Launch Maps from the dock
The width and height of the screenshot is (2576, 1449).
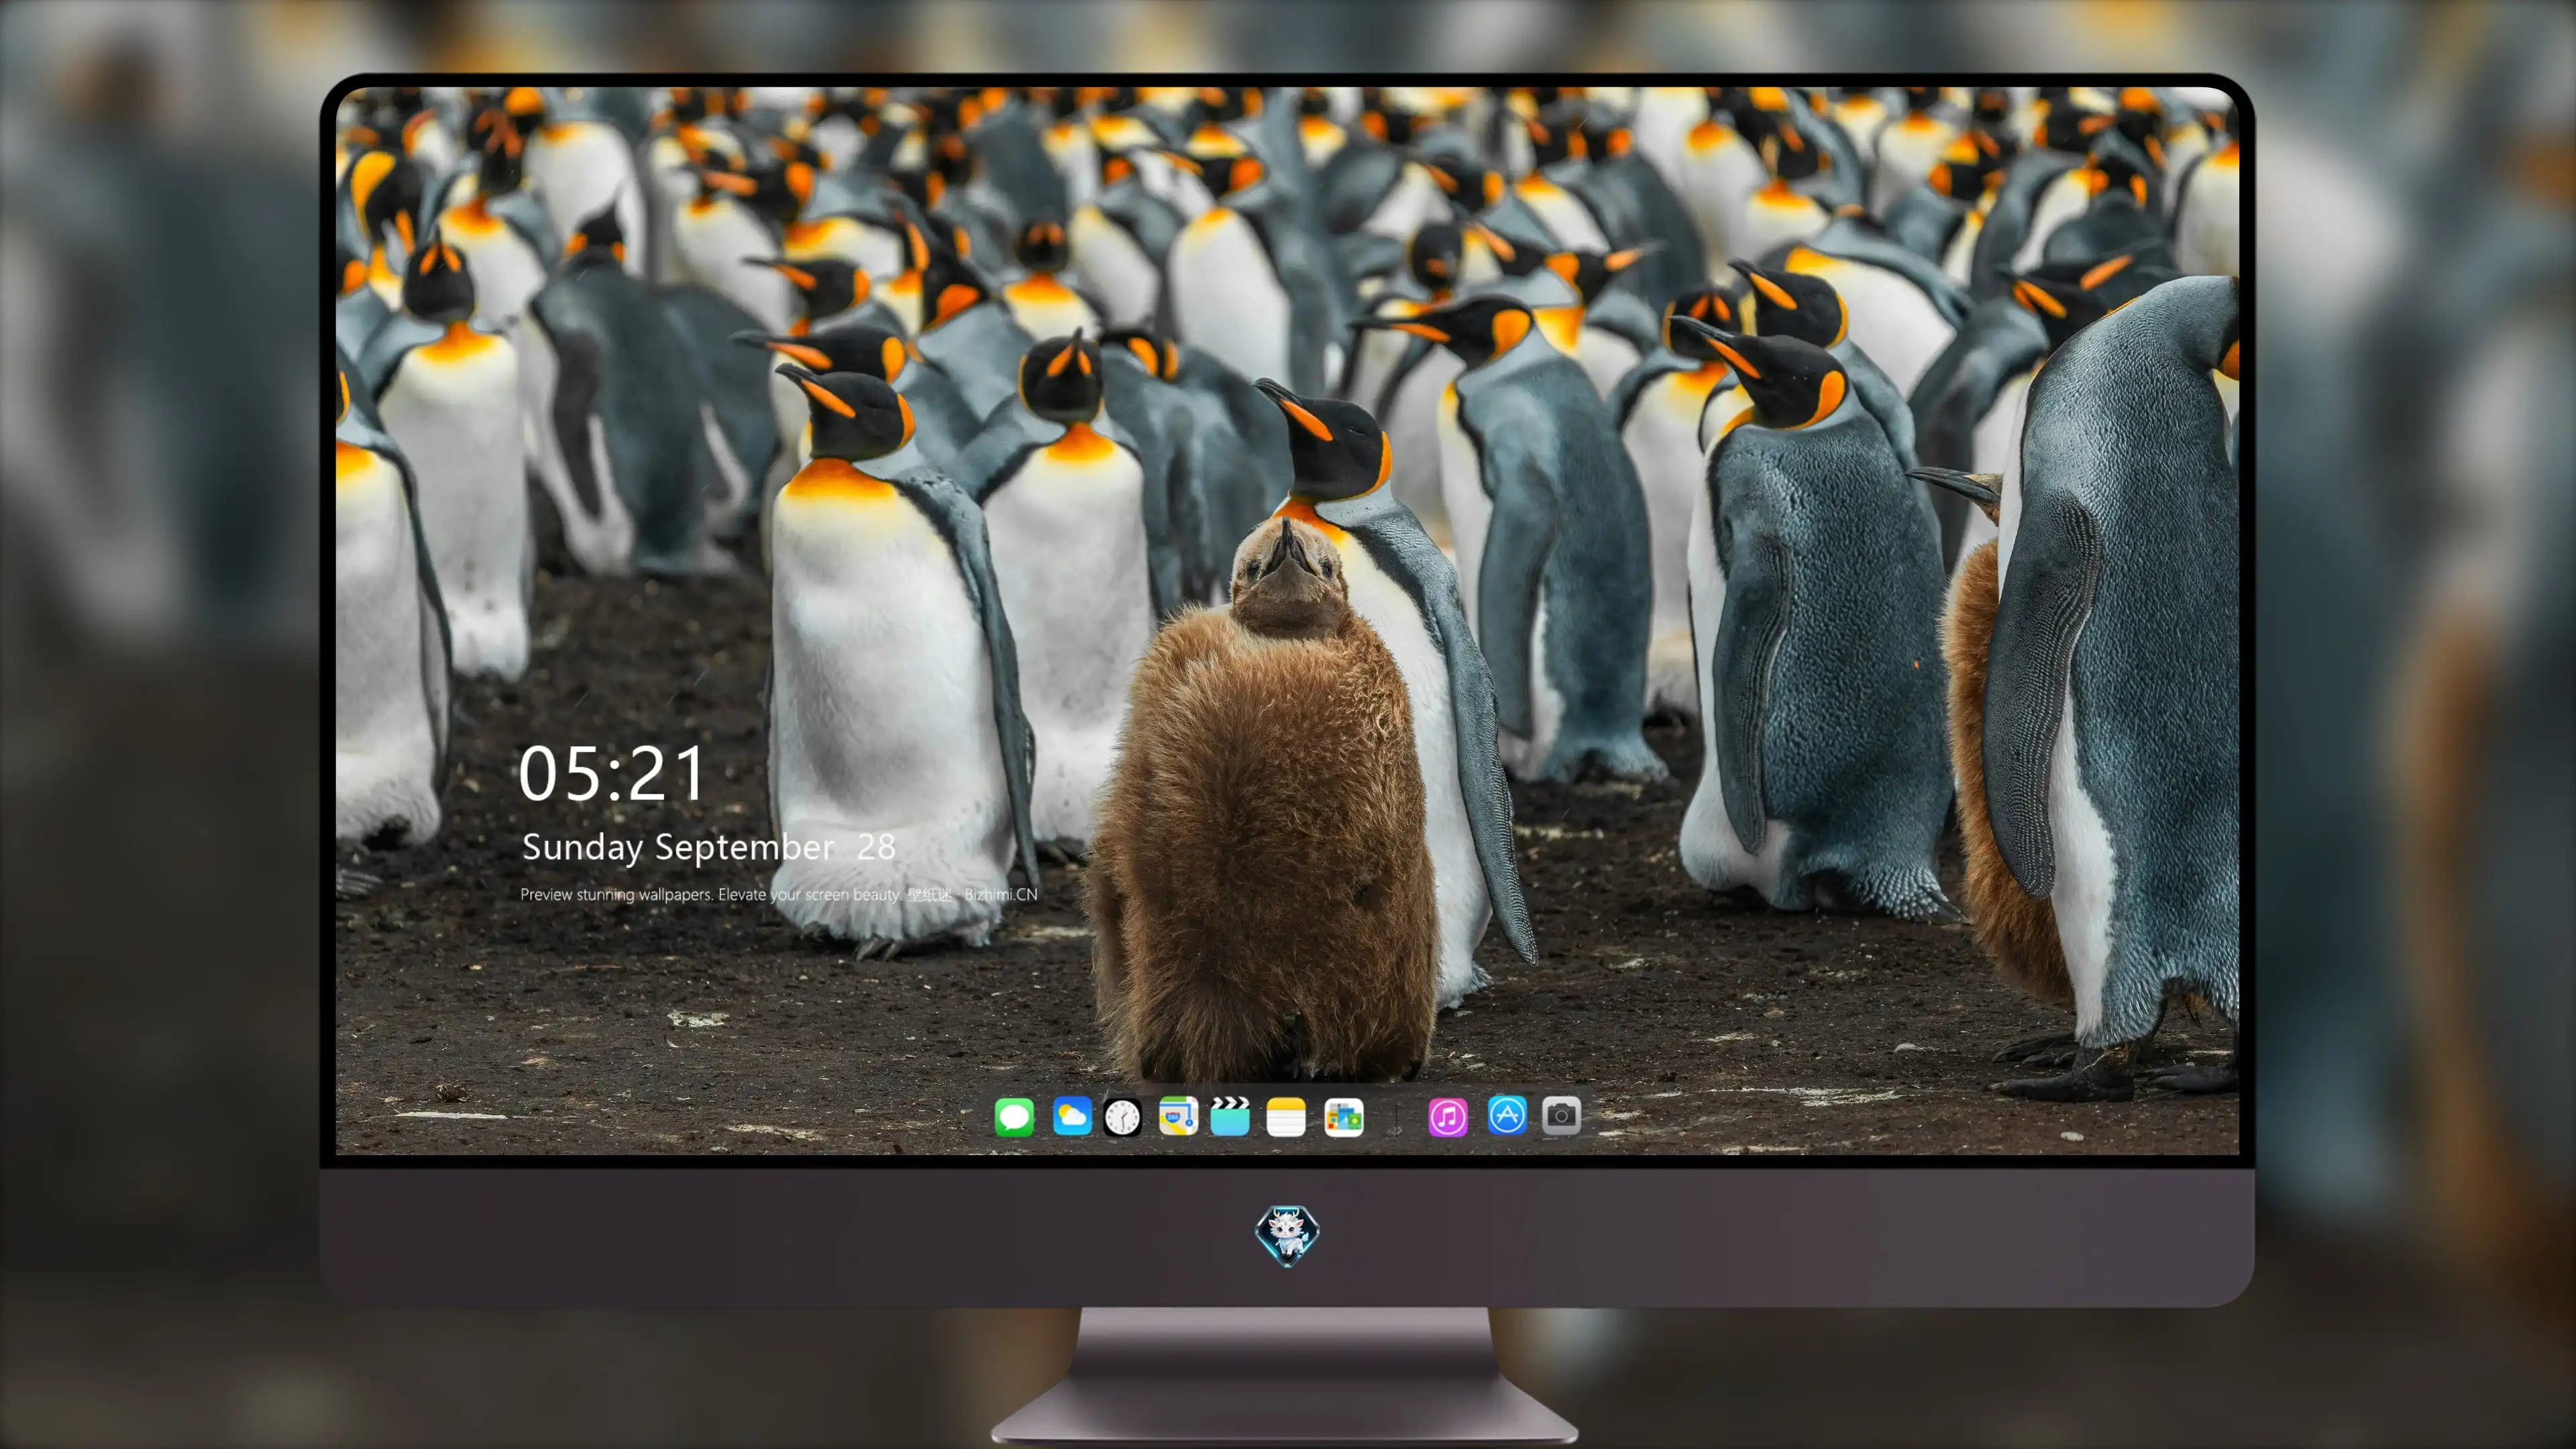(x=1178, y=1116)
